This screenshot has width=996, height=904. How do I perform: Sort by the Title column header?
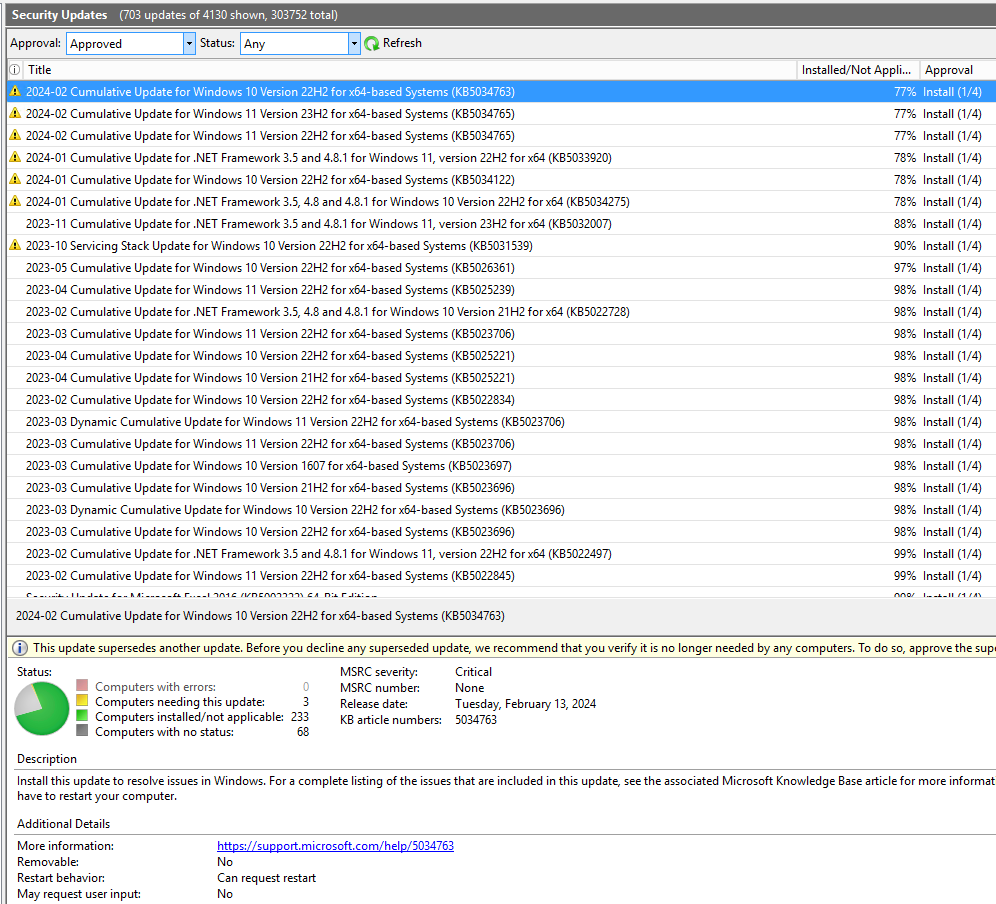pos(410,70)
